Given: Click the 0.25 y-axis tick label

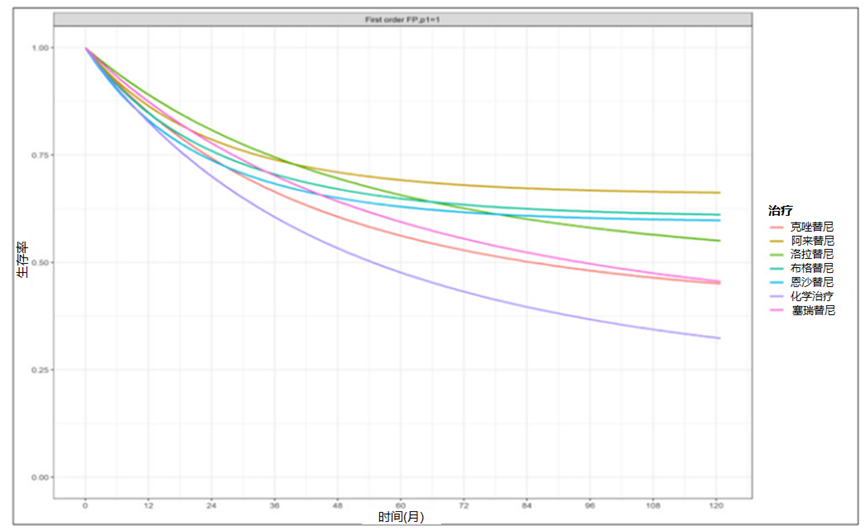Looking at the screenshot, I should point(40,370).
